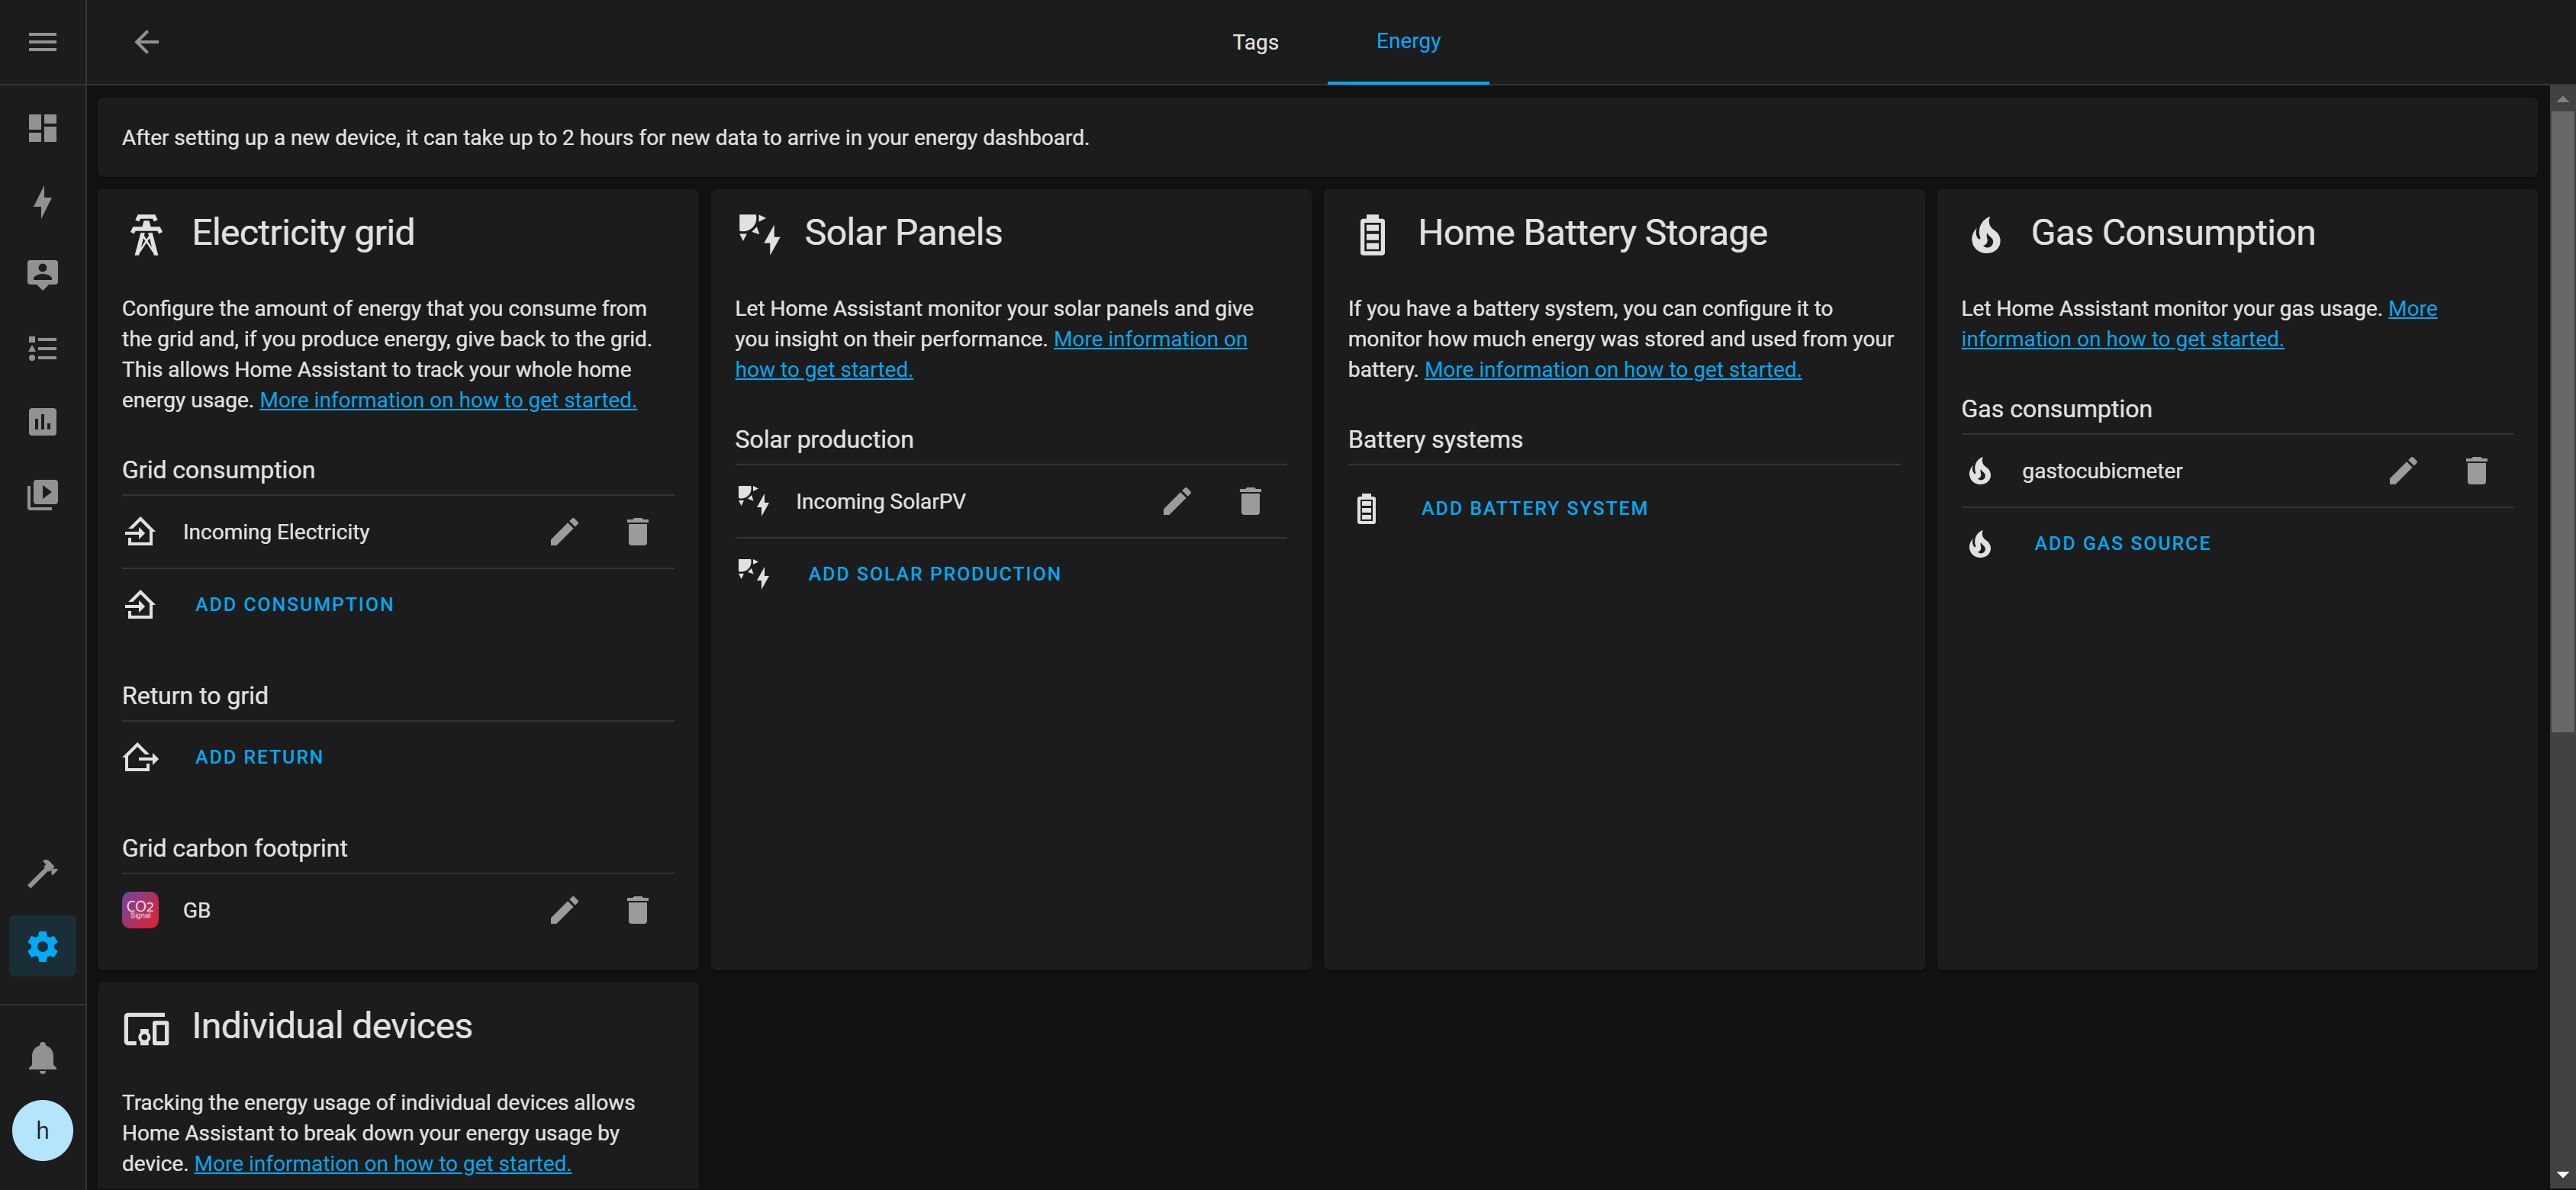Open Notifications via bell icon
This screenshot has width=2576, height=1190.
(42, 1057)
